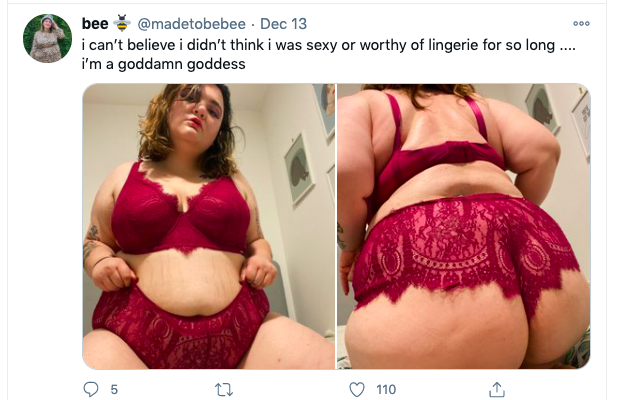633x400 pixels.
Task: Click the tweet line starting "i can't believe"
Action: coord(328,45)
